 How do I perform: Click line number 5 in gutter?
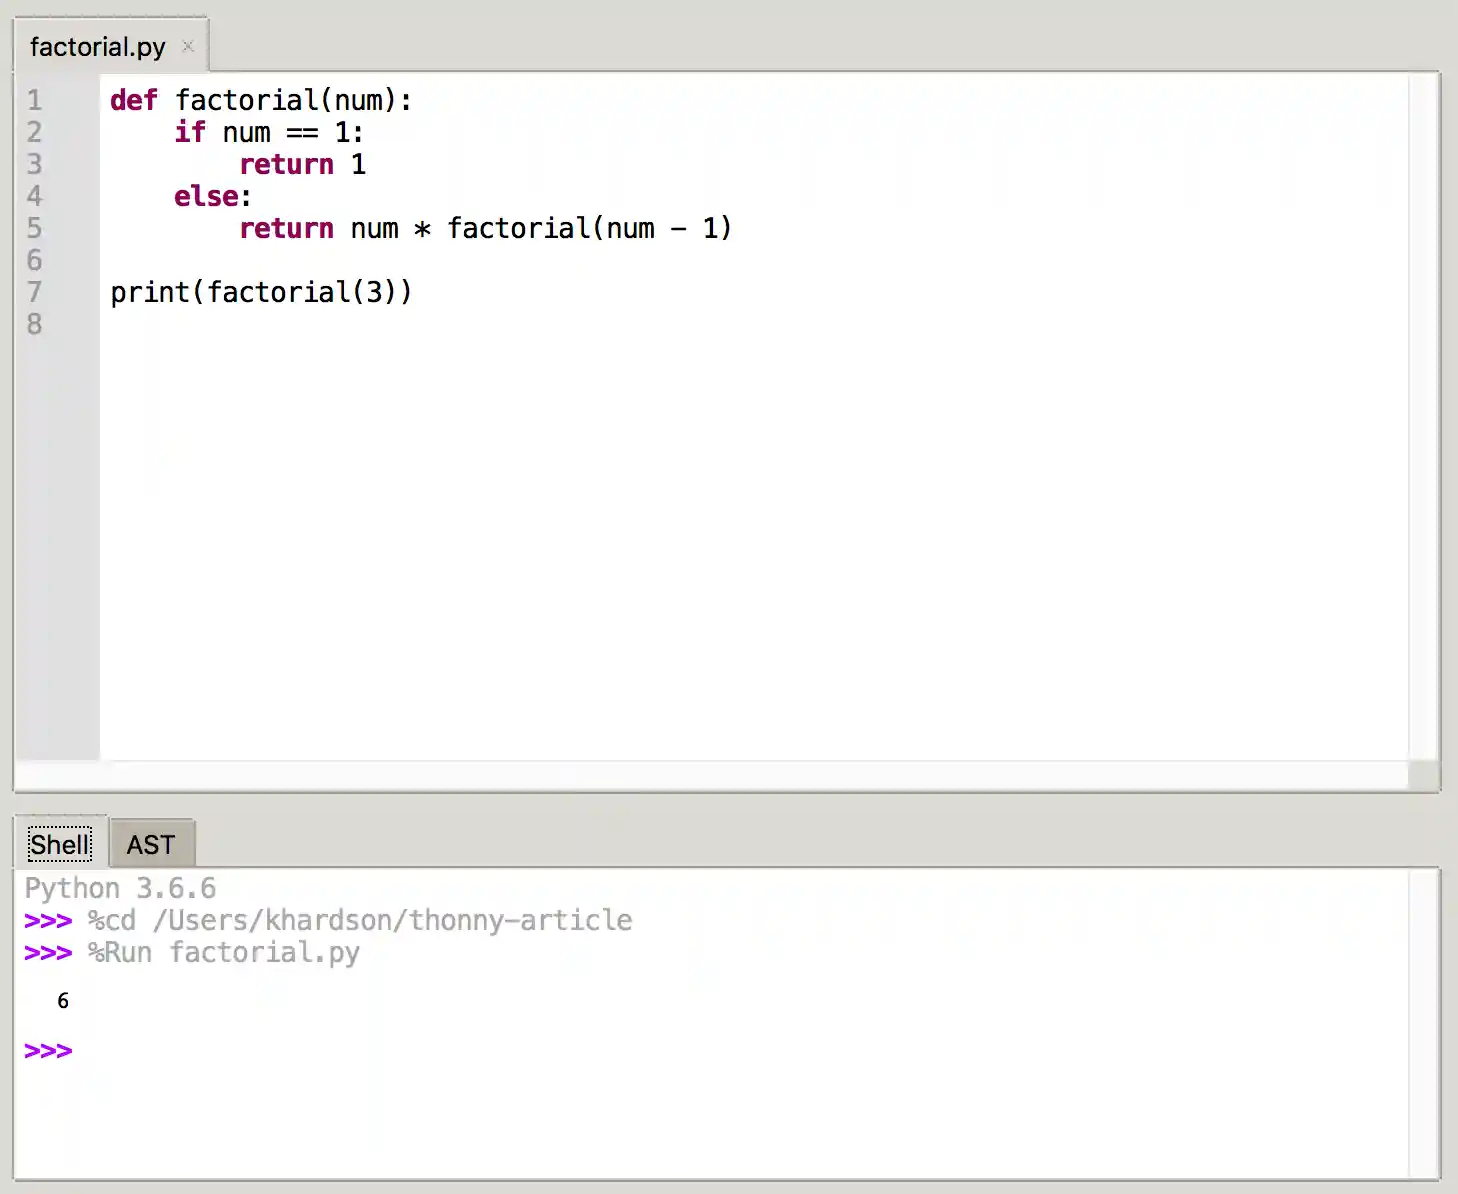[x=35, y=228]
